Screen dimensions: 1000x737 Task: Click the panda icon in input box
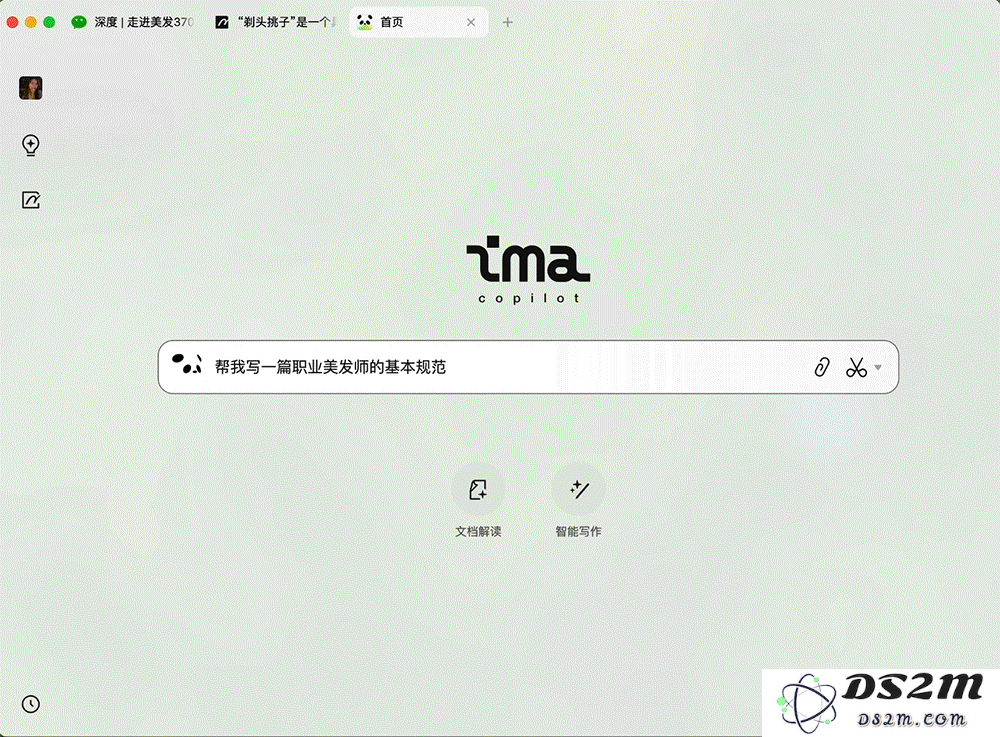point(187,364)
